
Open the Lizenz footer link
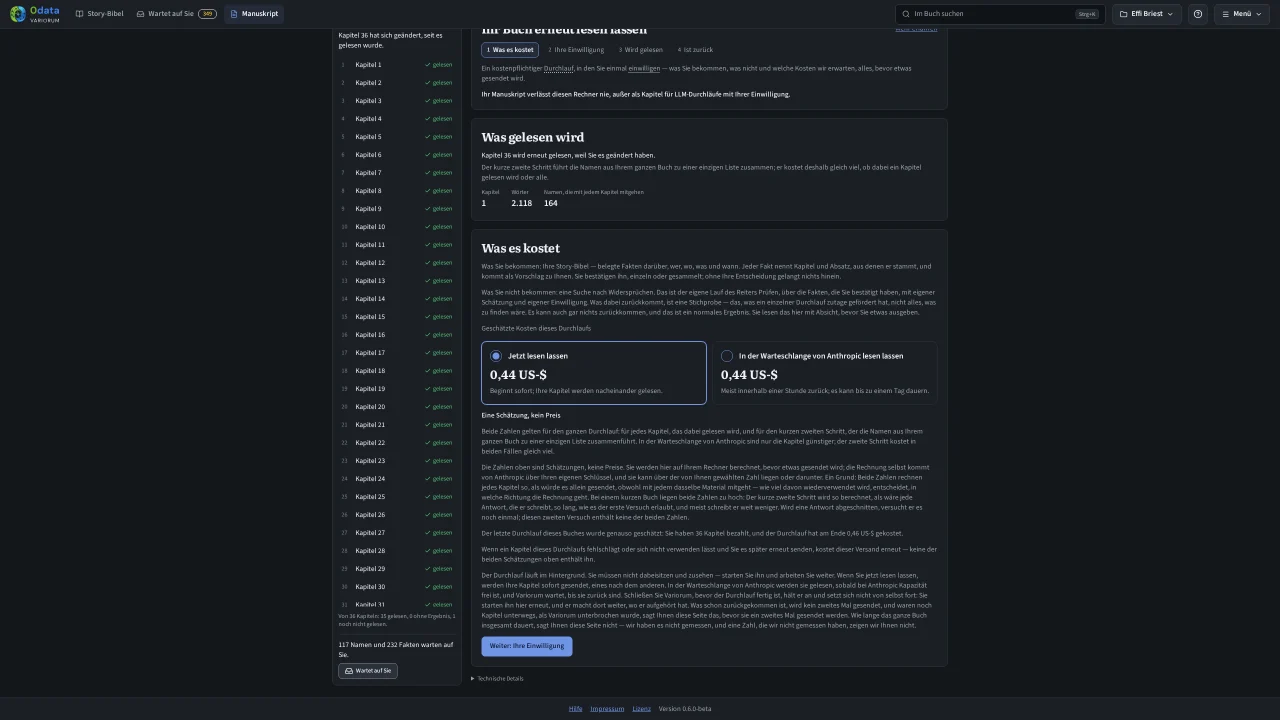coord(641,709)
